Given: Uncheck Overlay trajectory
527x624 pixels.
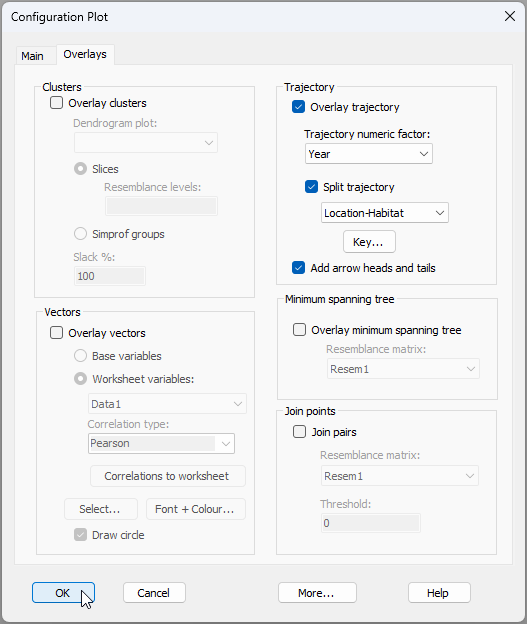Looking at the screenshot, I should pyautogui.click(x=299, y=107).
